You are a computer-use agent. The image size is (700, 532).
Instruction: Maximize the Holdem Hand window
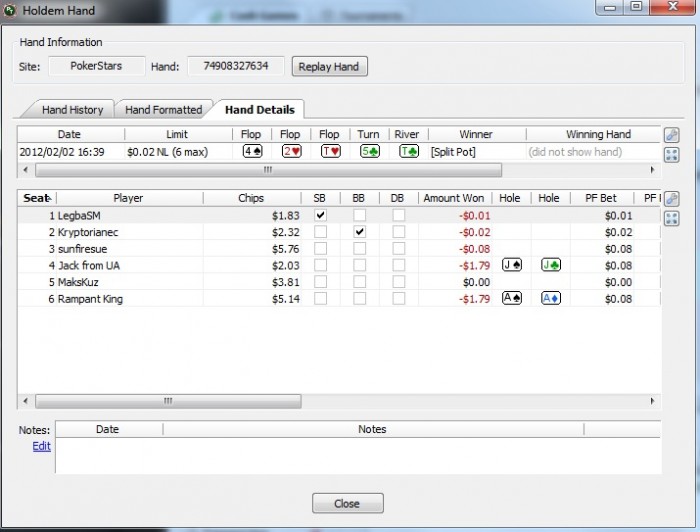(636, 6)
